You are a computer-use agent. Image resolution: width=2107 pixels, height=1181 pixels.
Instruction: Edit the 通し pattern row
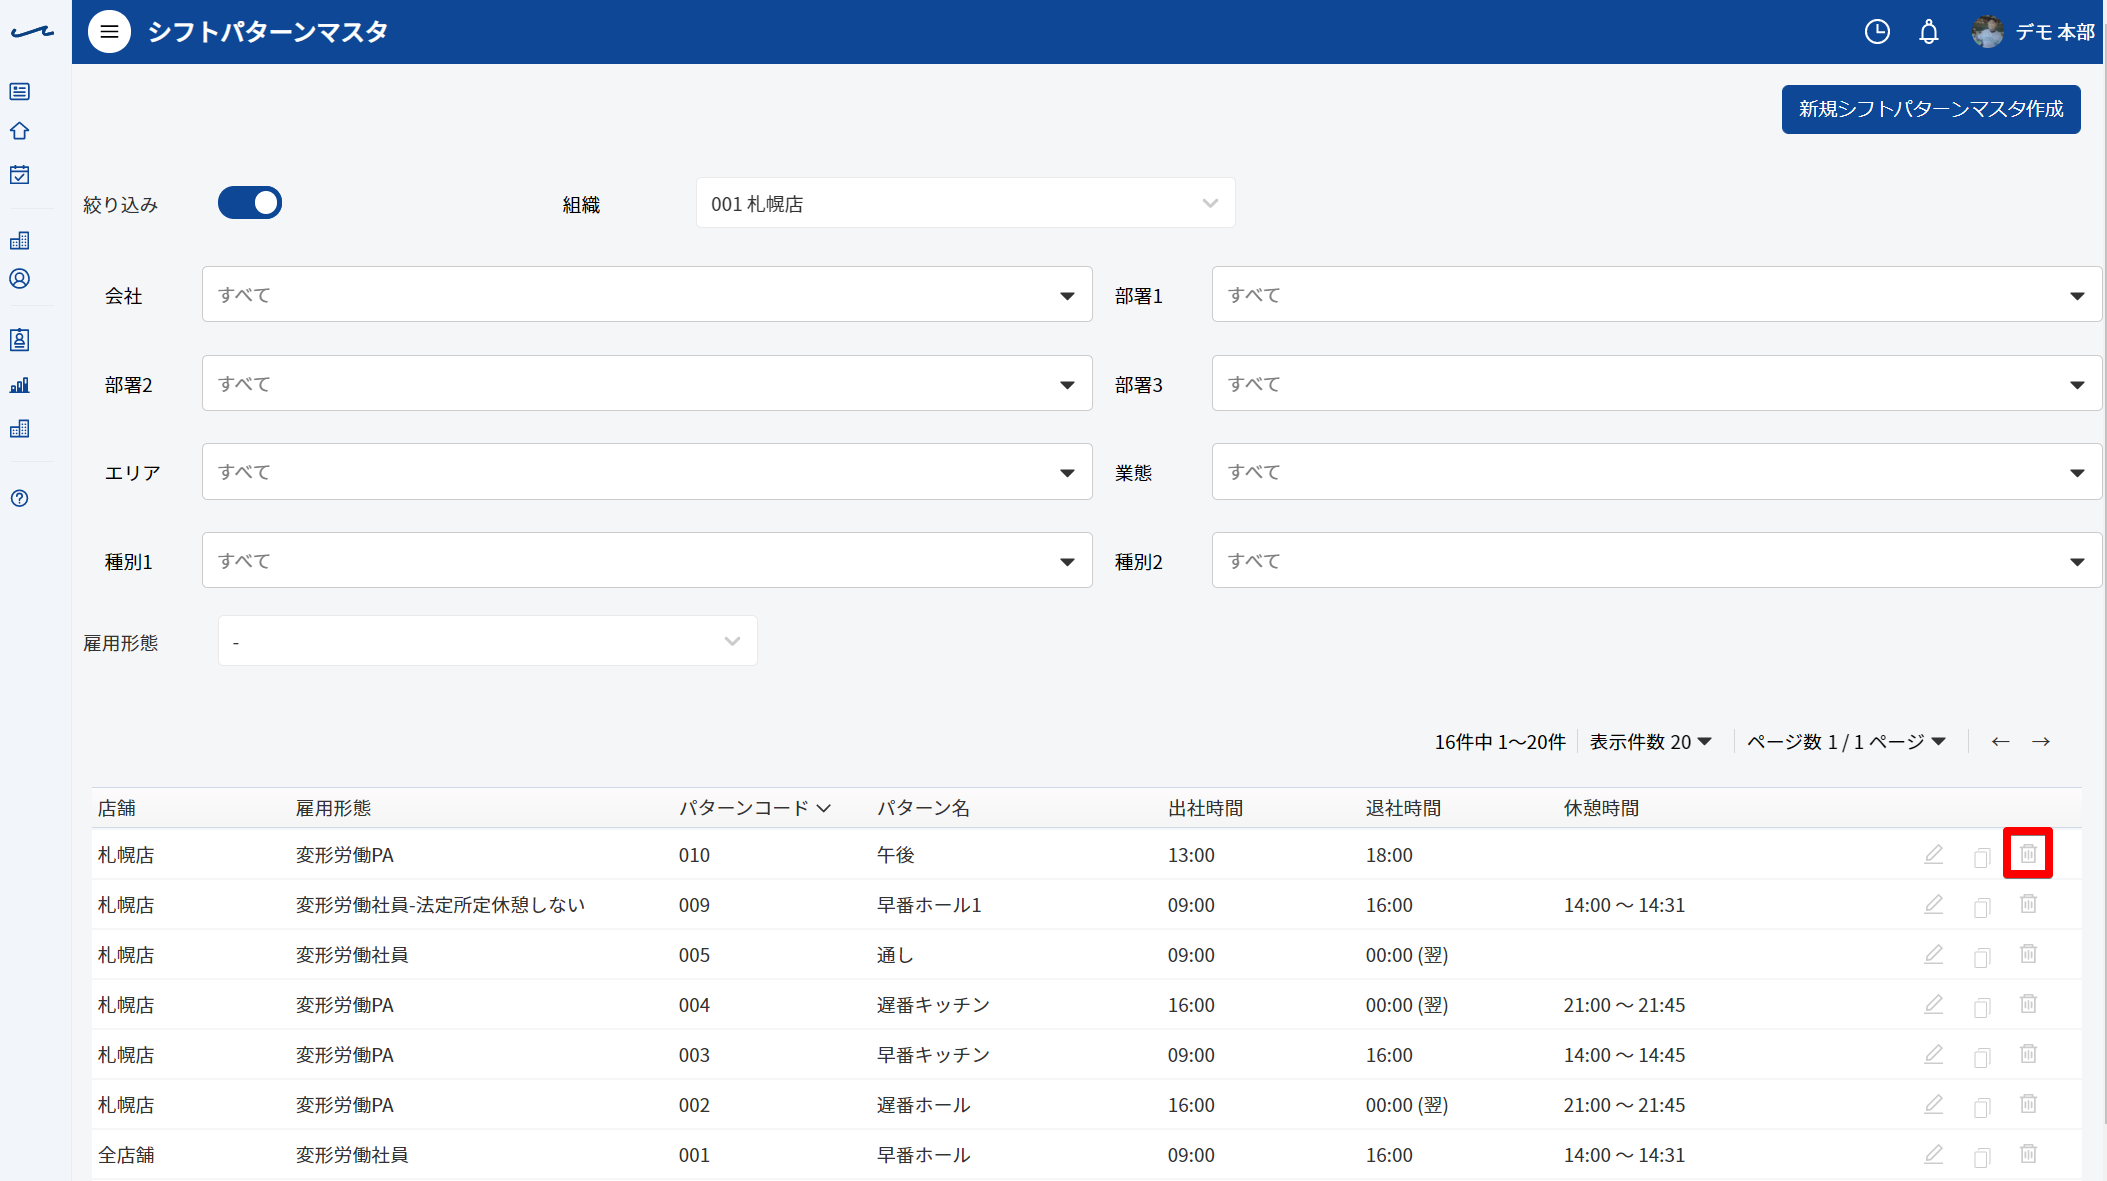1934,955
